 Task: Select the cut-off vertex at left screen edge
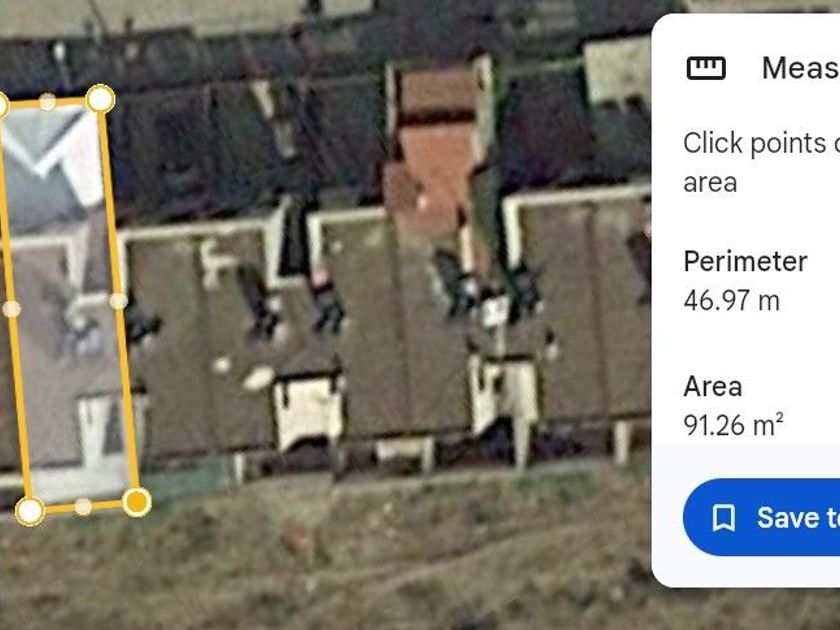[2, 106]
